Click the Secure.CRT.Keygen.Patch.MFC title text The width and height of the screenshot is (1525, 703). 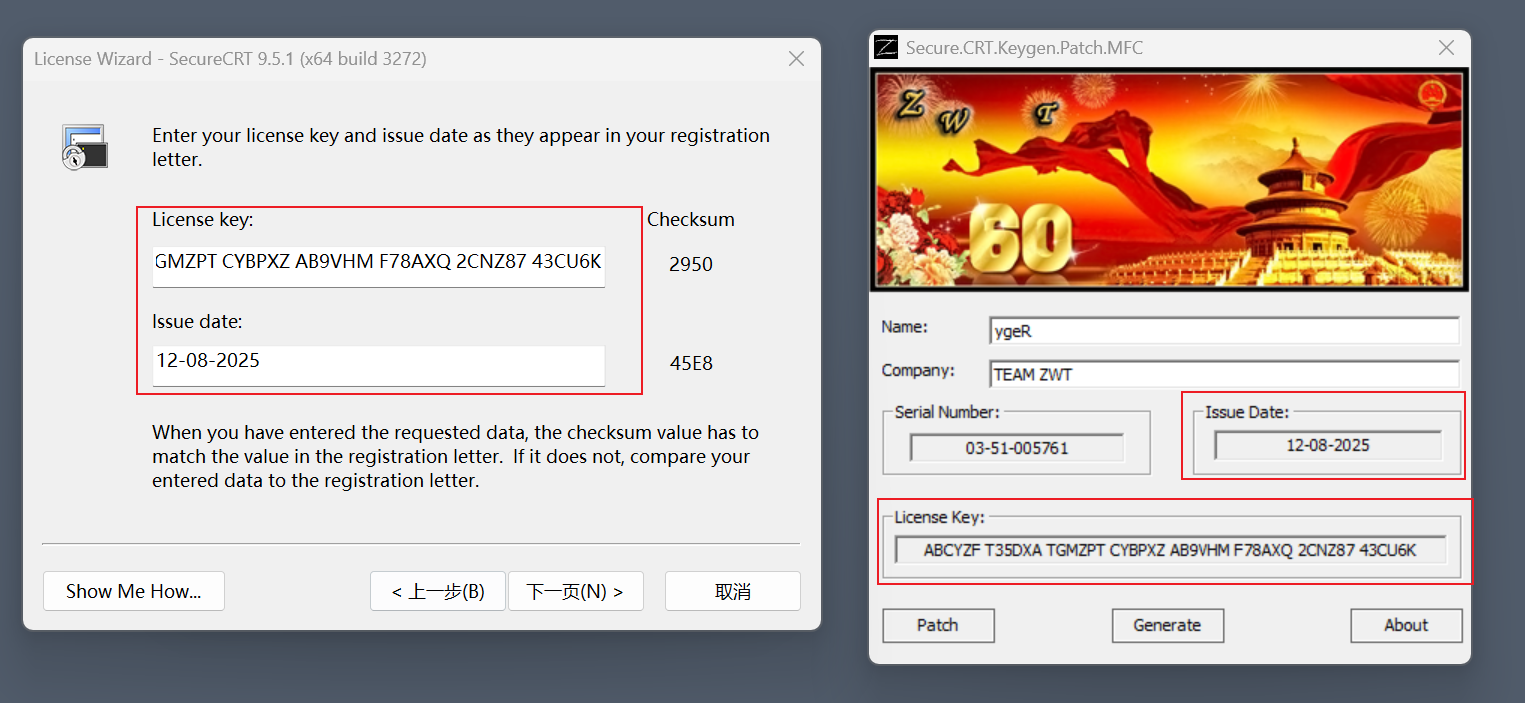[1024, 47]
